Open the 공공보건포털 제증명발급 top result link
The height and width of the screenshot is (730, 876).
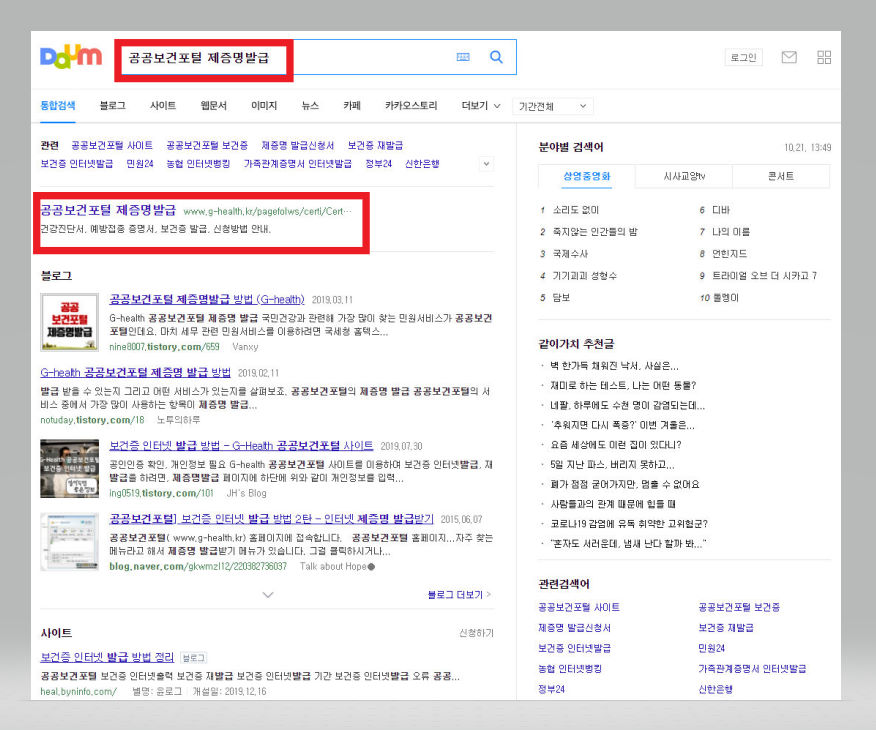(108, 210)
